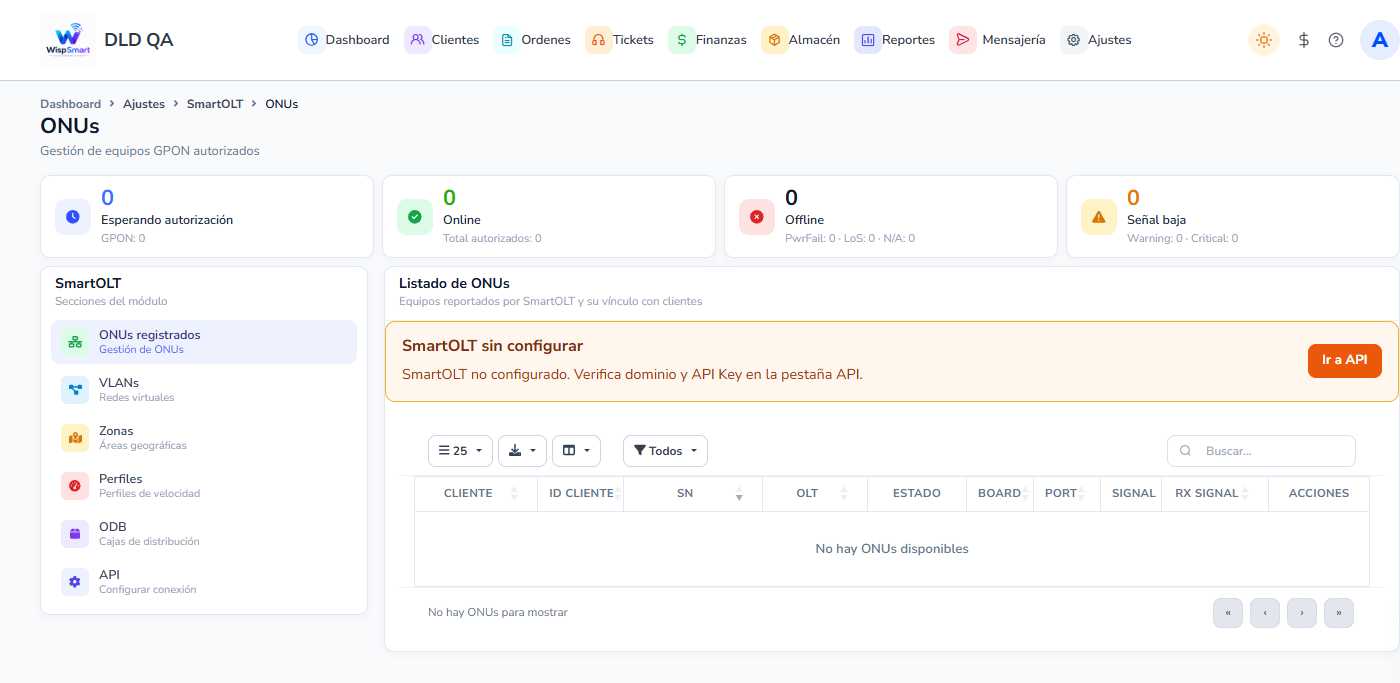The height and width of the screenshot is (683, 1400).
Task: Click the Buscar search field
Action: point(1261,451)
